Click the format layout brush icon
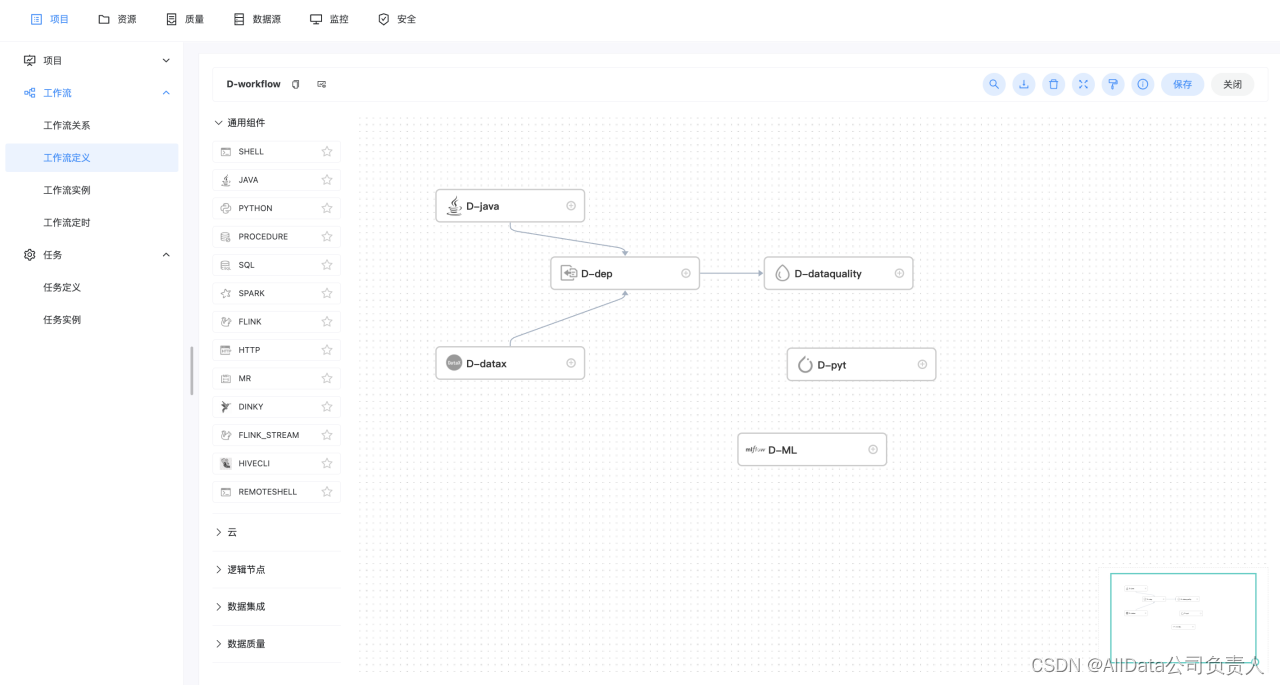Image resolution: width=1280 pixels, height=685 pixels. (1113, 84)
